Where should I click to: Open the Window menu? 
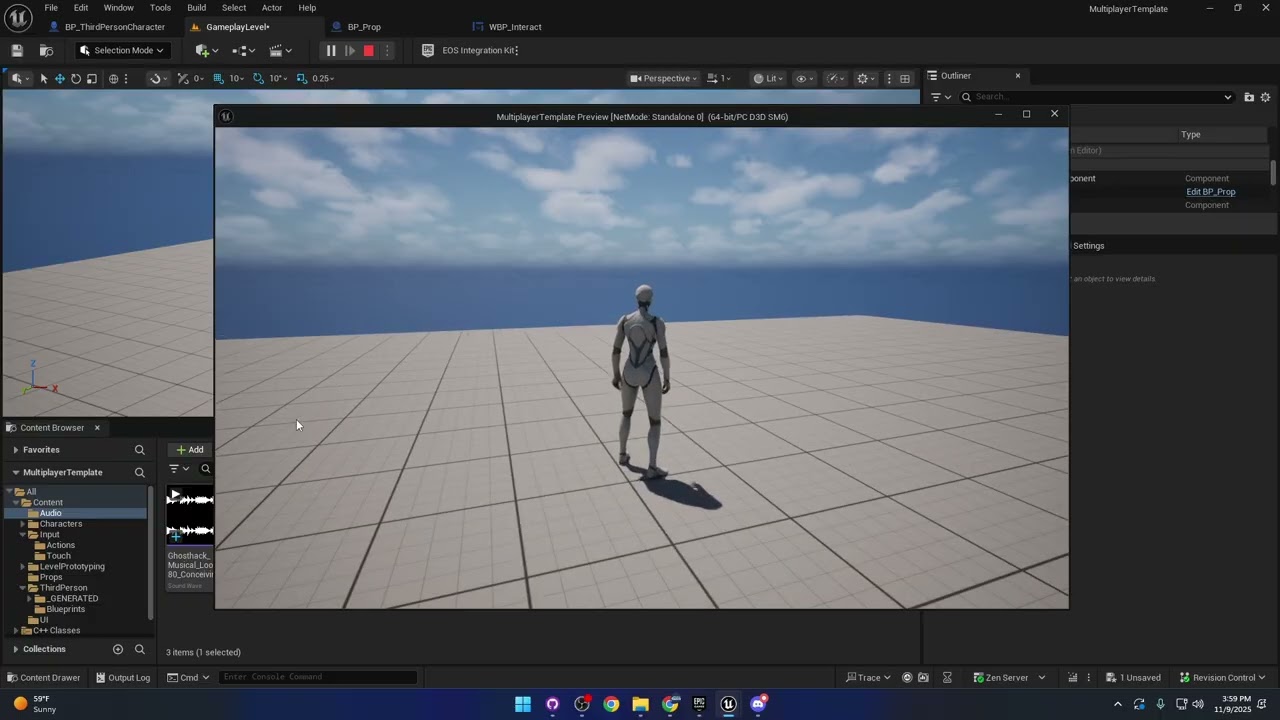pos(118,7)
